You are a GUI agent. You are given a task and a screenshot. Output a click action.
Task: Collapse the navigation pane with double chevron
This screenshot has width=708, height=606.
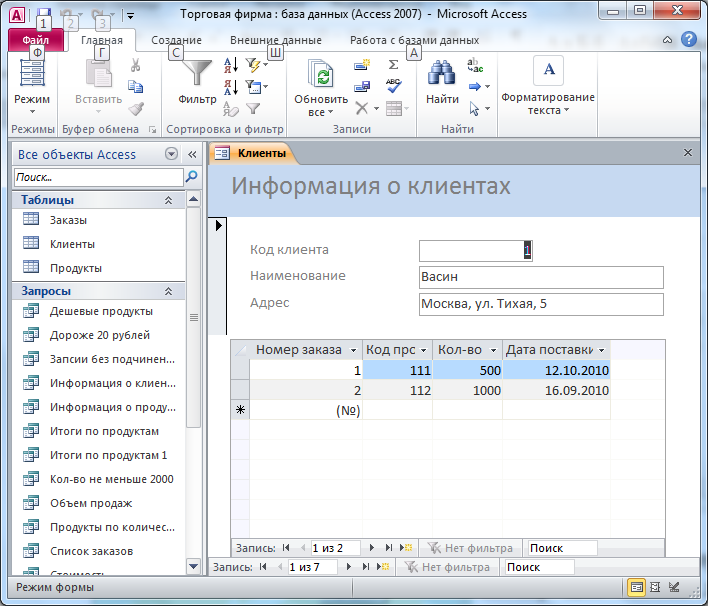(x=192, y=154)
